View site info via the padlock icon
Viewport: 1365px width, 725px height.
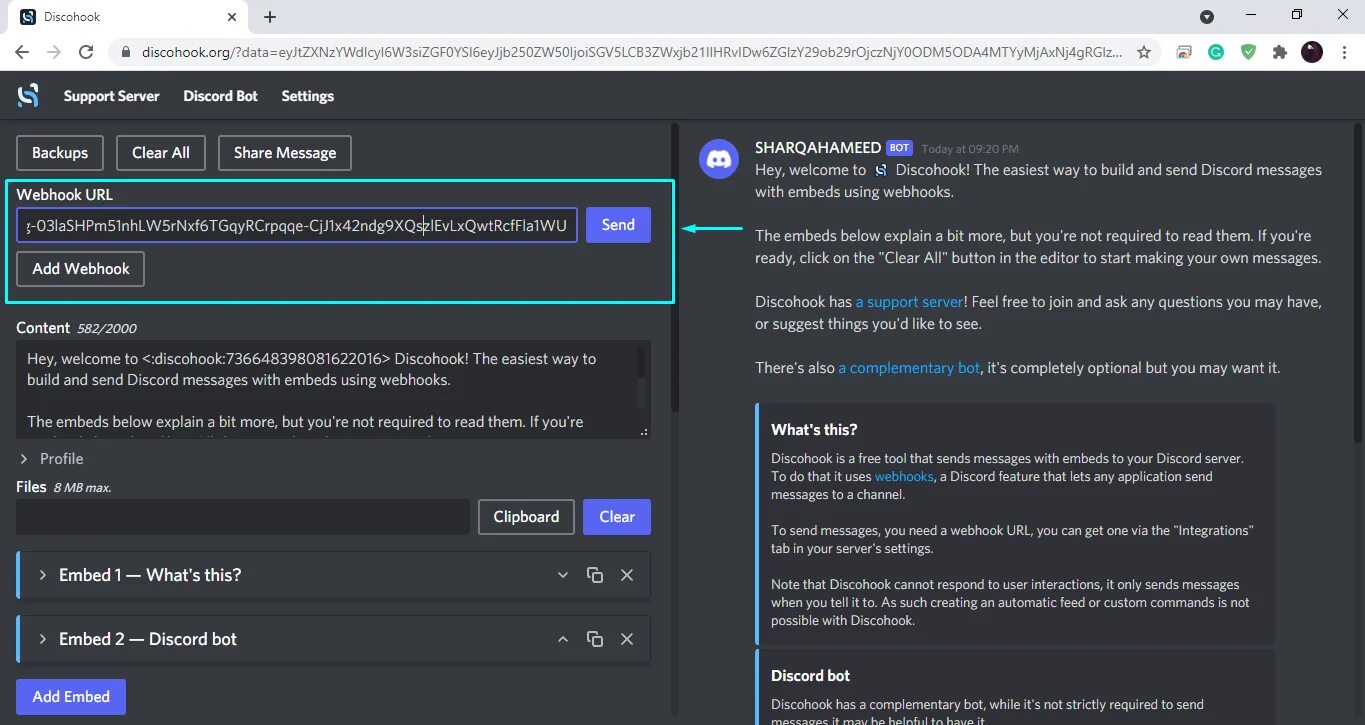(126, 52)
